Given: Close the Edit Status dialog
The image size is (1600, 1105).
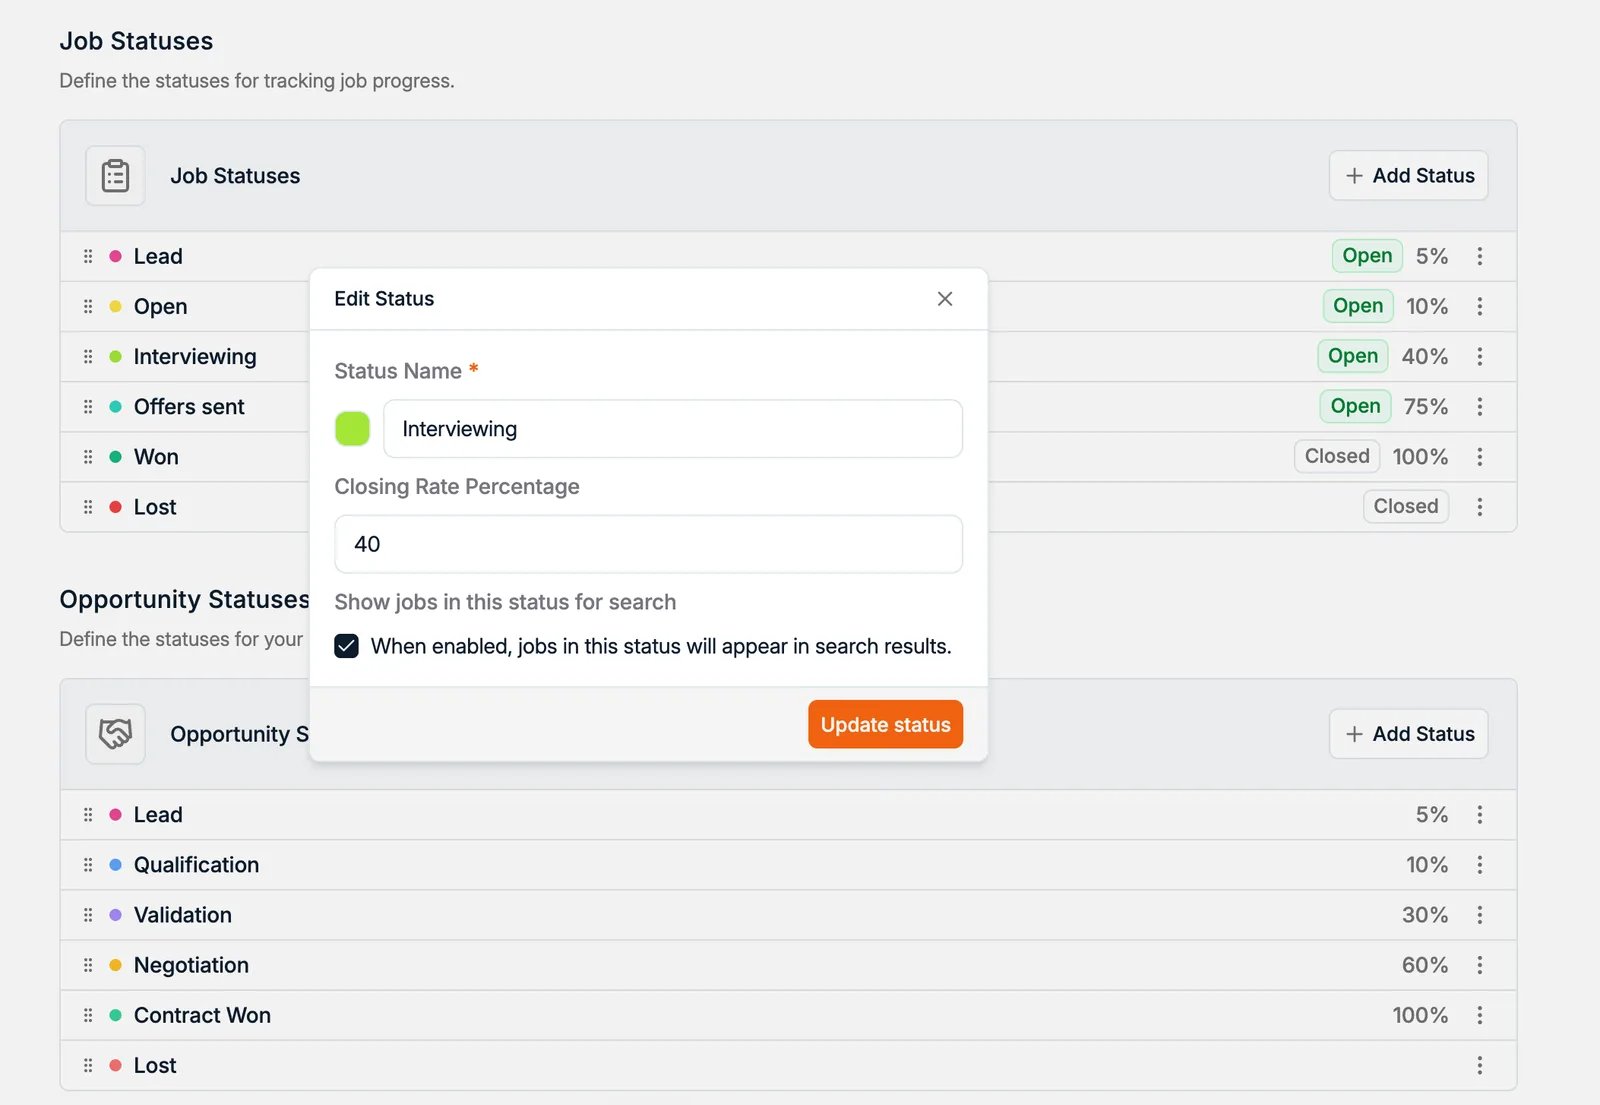Looking at the screenshot, I should click(945, 299).
